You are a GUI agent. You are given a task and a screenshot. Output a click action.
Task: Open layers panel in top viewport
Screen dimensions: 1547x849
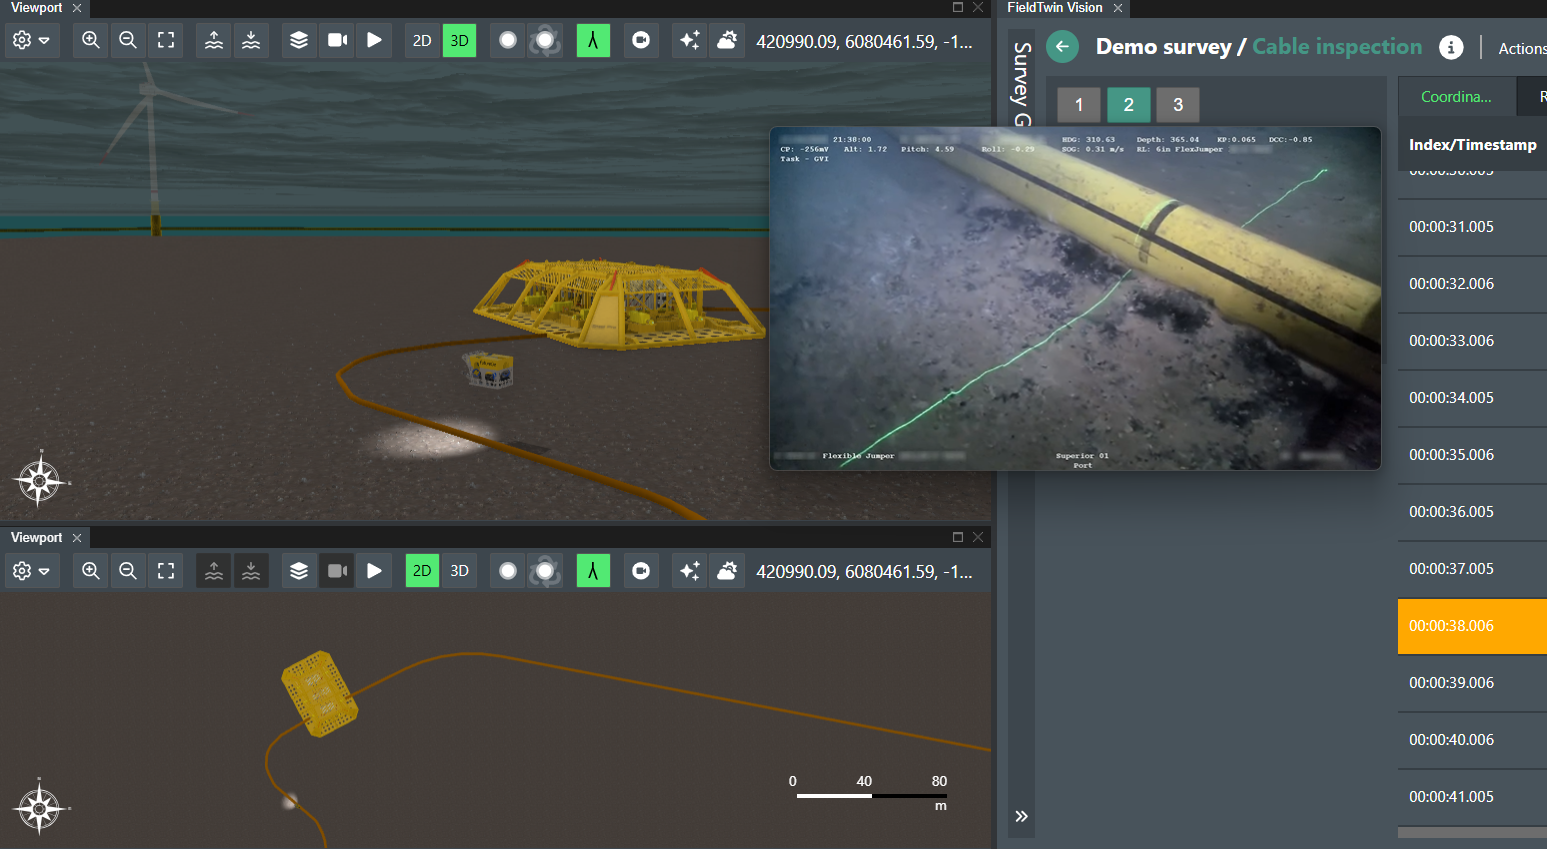tap(299, 40)
